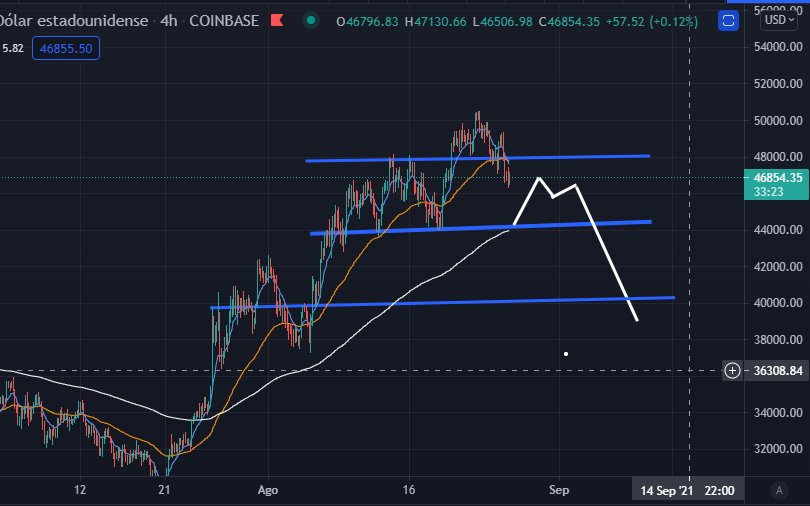
Task: Click the 46855.50 indicator value box
Action: click(66, 49)
